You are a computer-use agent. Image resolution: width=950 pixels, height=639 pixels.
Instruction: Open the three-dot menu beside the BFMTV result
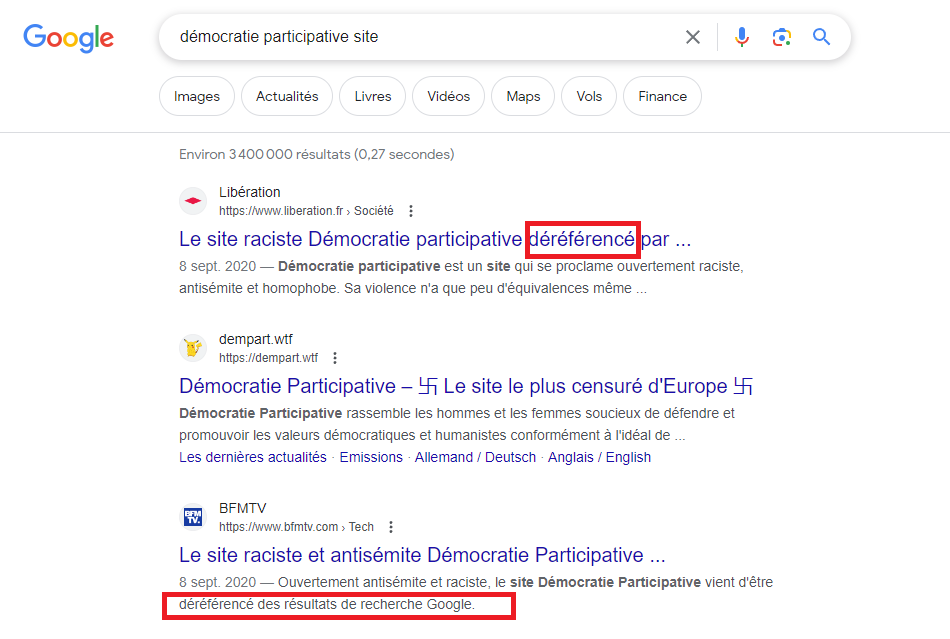(391, 527)
